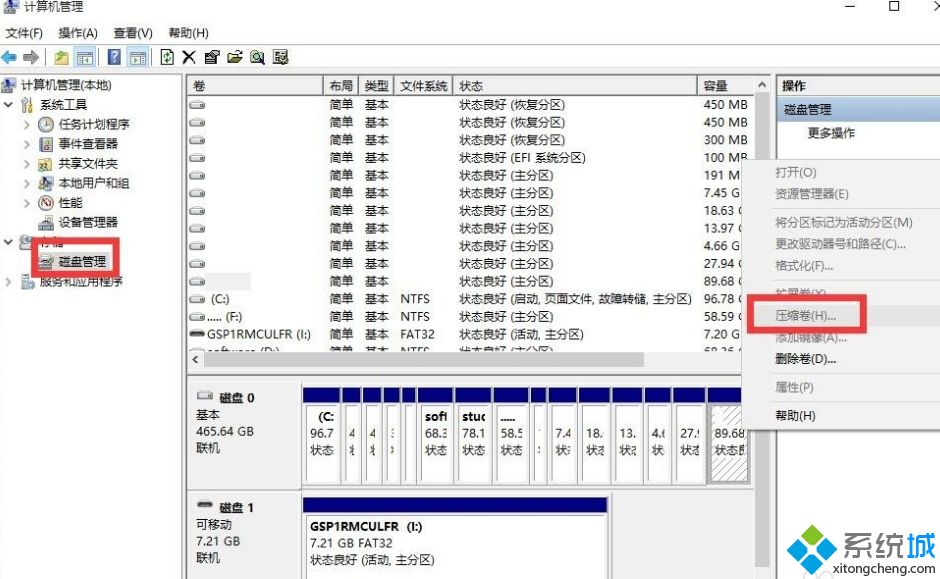Screen dimensions: 940x579
Task: Open the 文件(F) menu
Action: 24,33
